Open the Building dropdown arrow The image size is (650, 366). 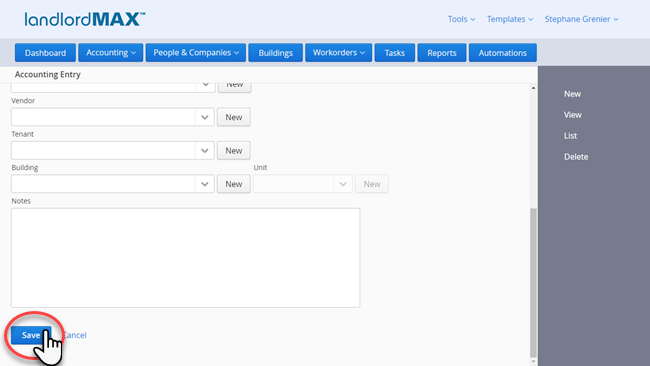(205, 184)
